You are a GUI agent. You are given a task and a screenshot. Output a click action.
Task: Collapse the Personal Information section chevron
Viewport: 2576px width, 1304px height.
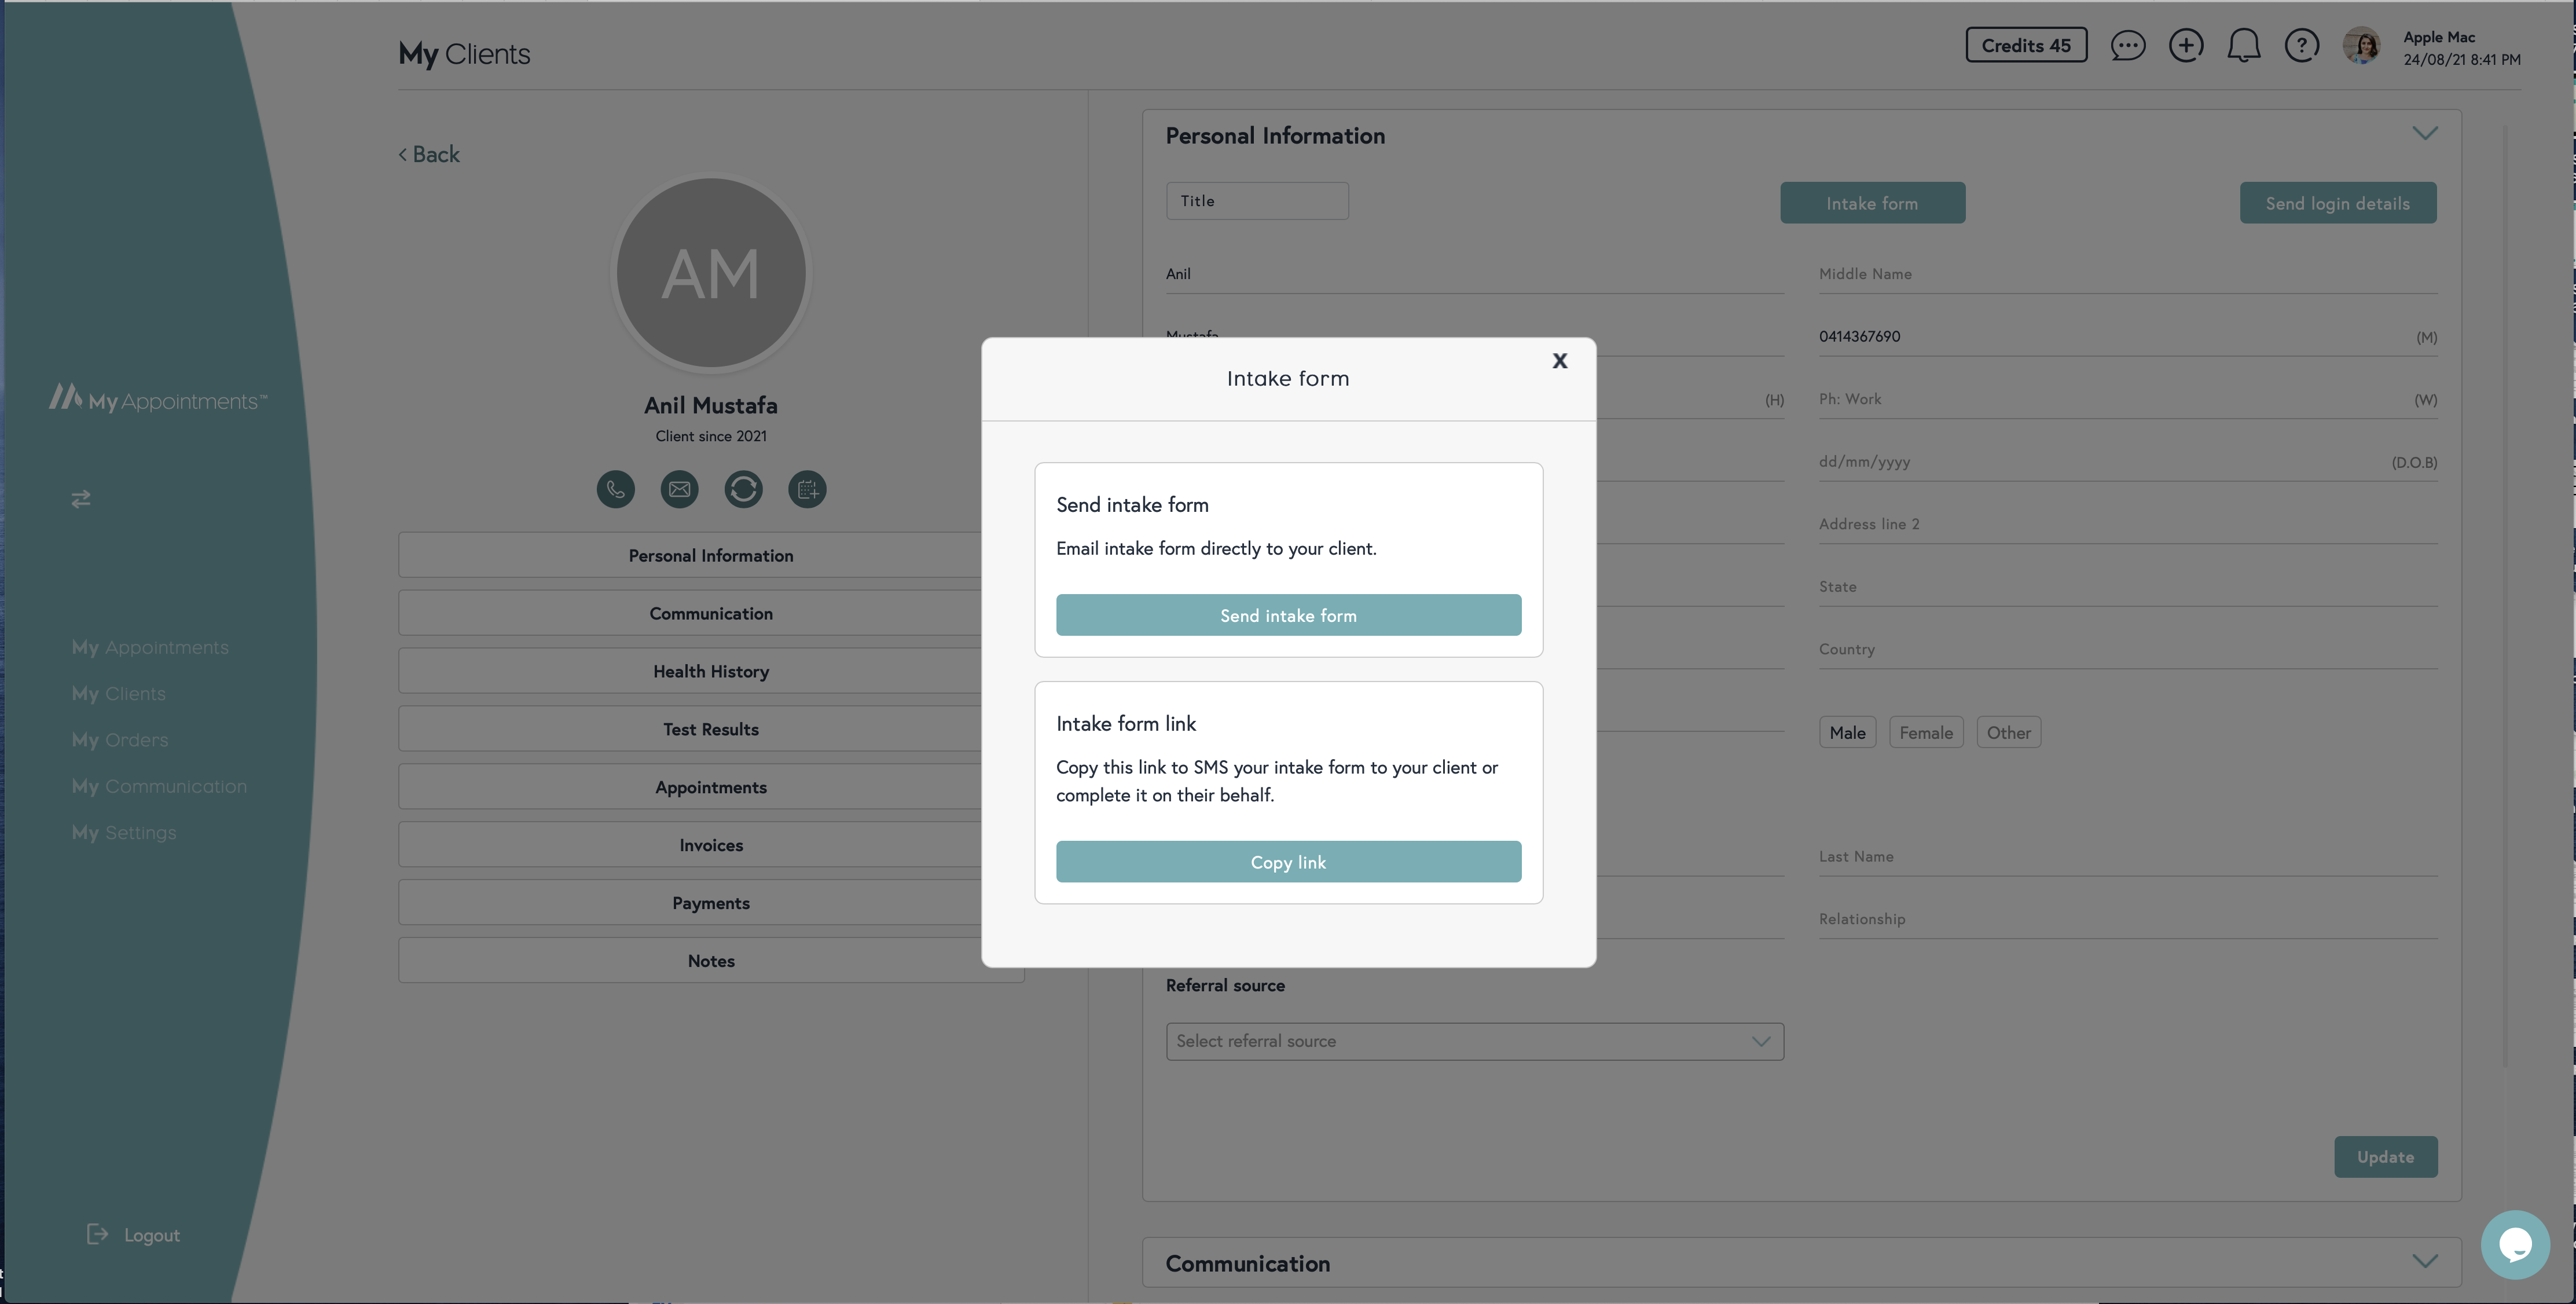pyautogui.click(x=2424, y=134)
